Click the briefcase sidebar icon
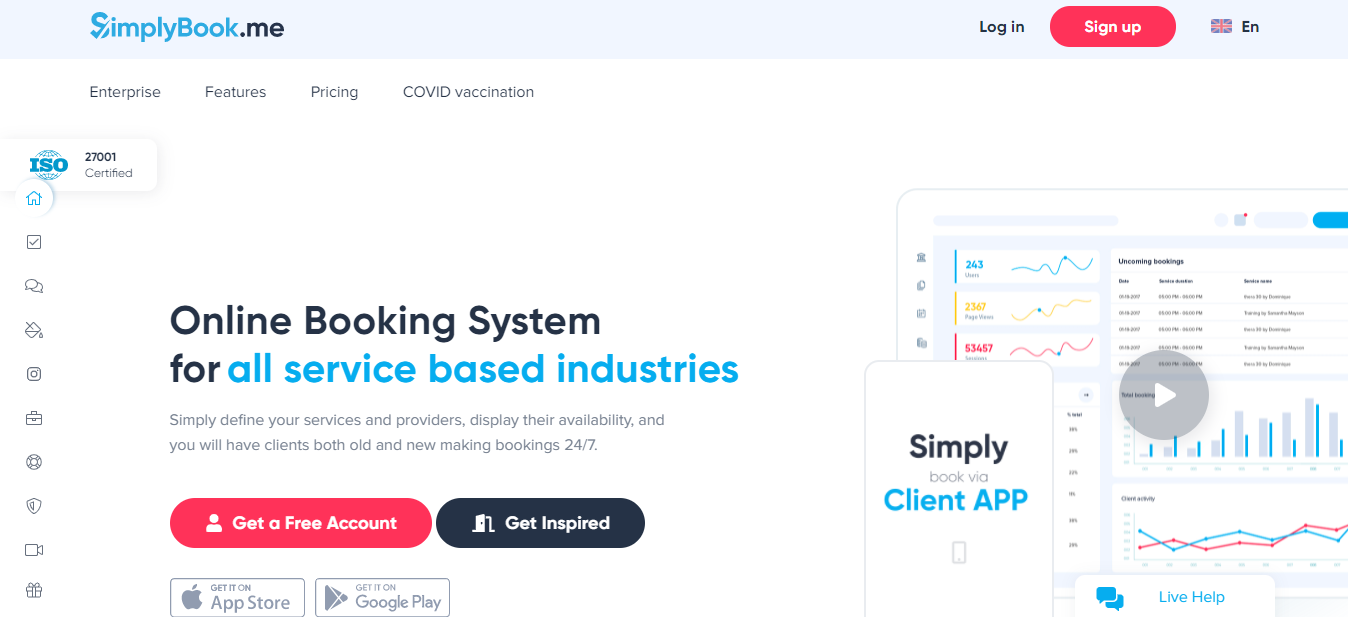 click(34, 418)
